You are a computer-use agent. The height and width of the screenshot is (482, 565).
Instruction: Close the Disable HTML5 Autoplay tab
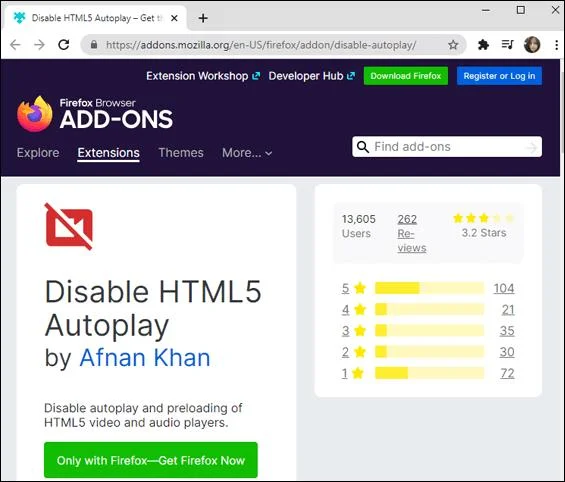pos(174,18)
